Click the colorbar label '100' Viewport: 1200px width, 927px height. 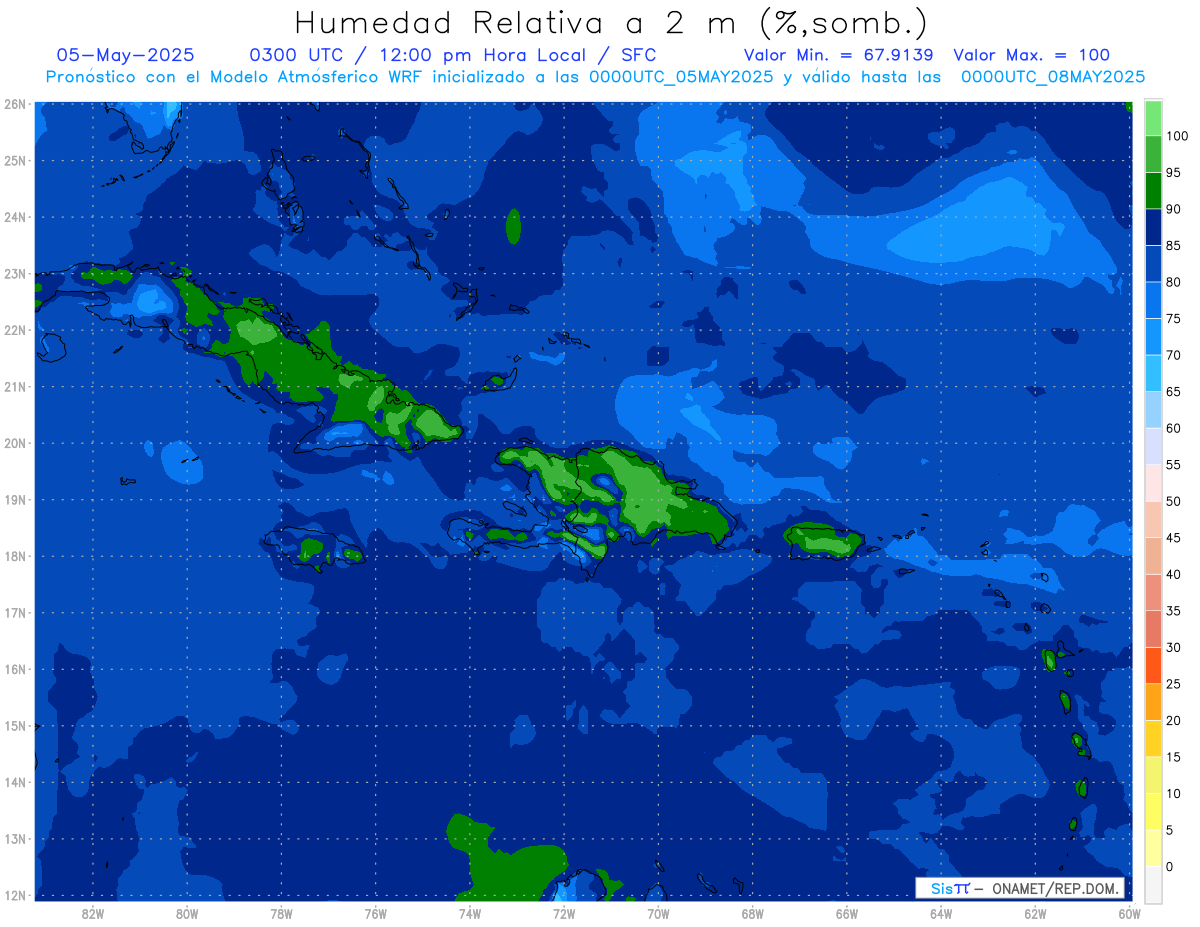tap(1177, 136)
